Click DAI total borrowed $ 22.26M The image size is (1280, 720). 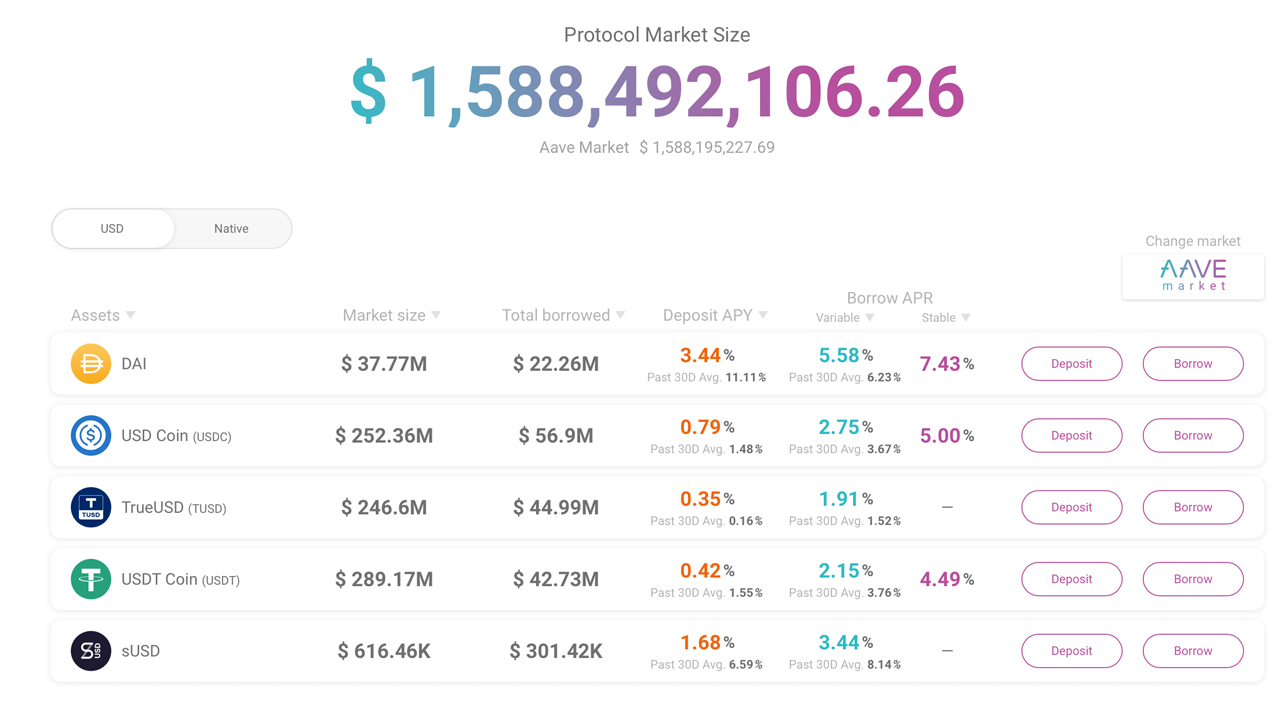click(x=556, y=364)
